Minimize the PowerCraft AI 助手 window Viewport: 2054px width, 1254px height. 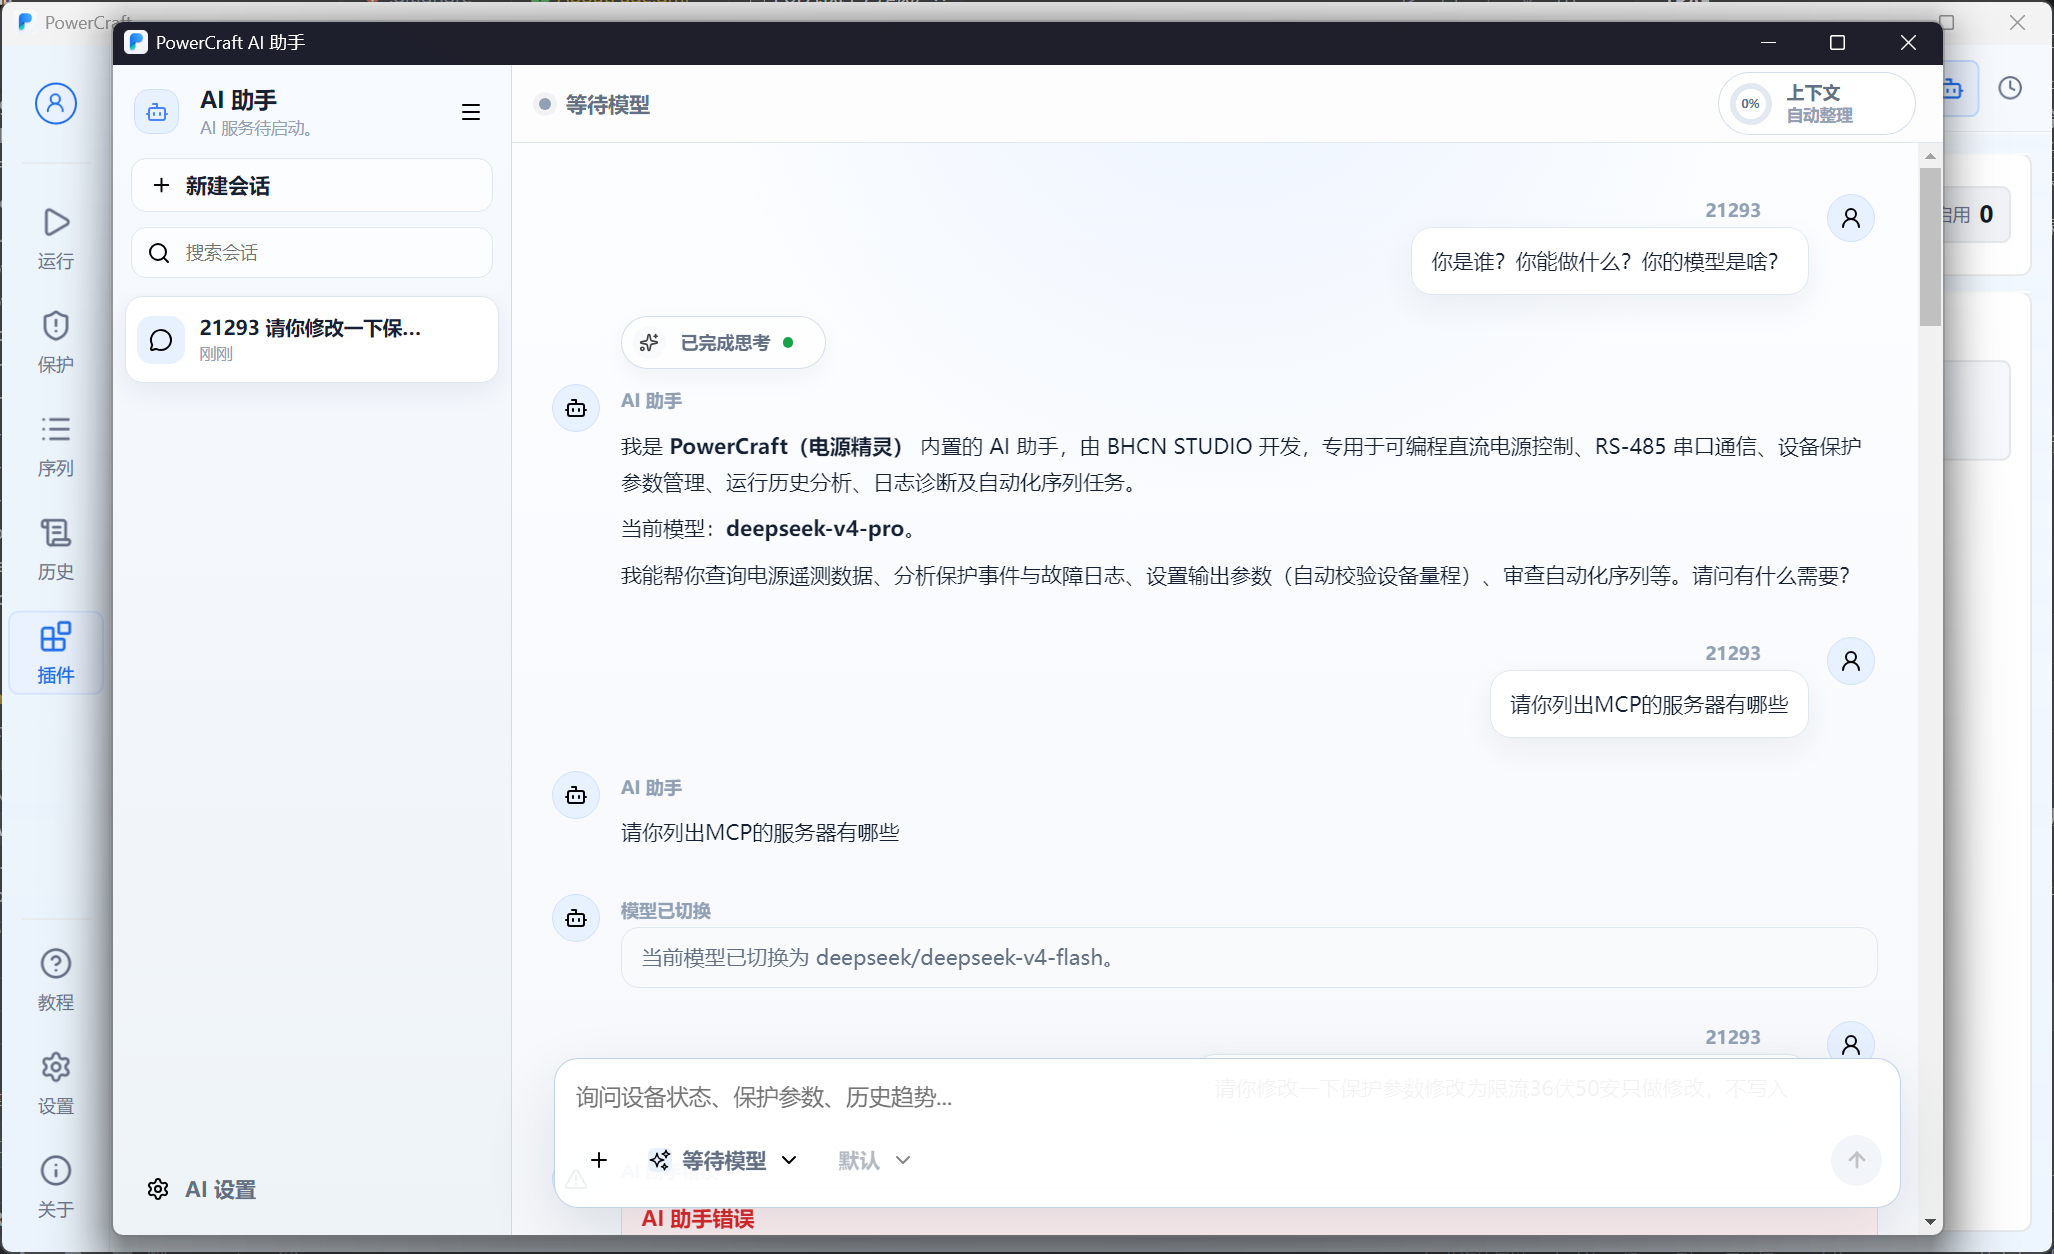[1768, 42]
